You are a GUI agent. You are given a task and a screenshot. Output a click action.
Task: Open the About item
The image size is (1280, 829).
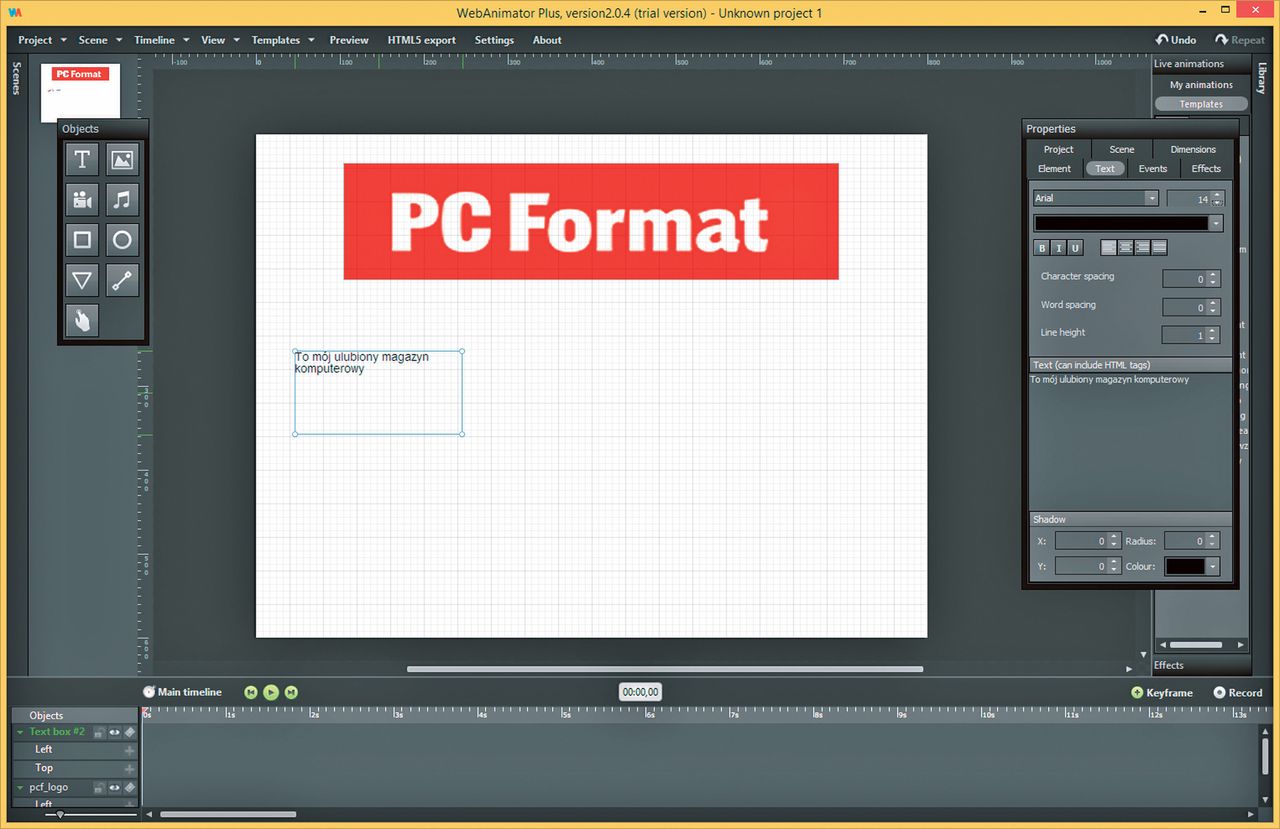pyautogui.click(x=547, y=40)
